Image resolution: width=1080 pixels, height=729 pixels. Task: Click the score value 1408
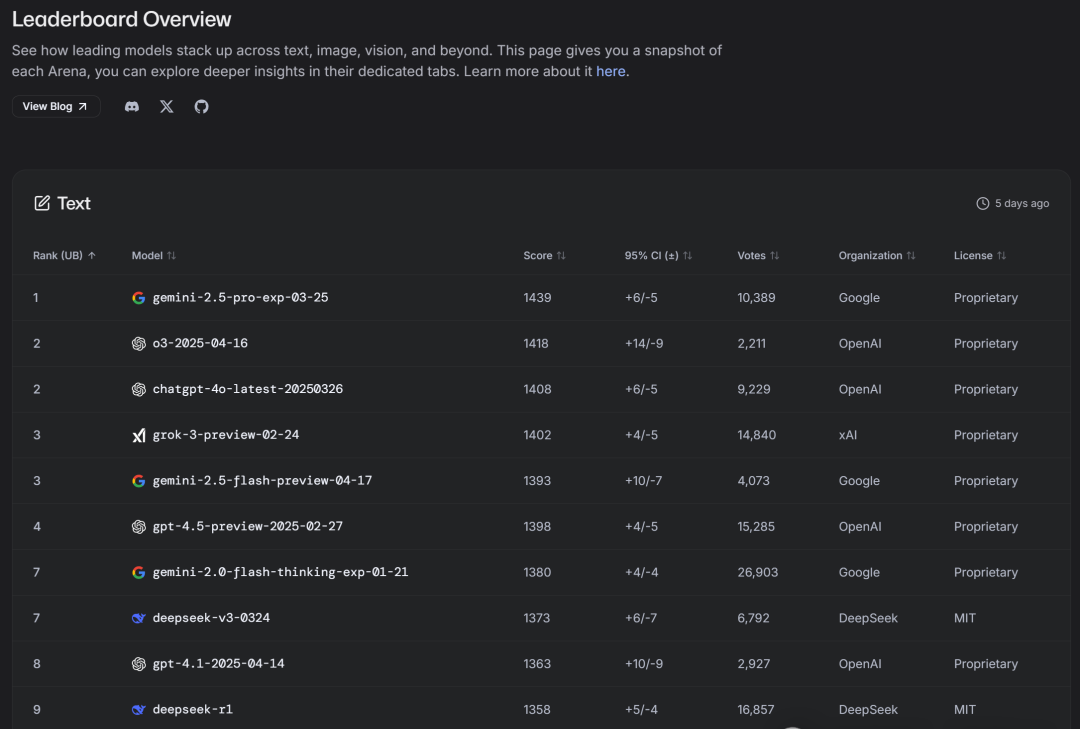coord(537,389)
